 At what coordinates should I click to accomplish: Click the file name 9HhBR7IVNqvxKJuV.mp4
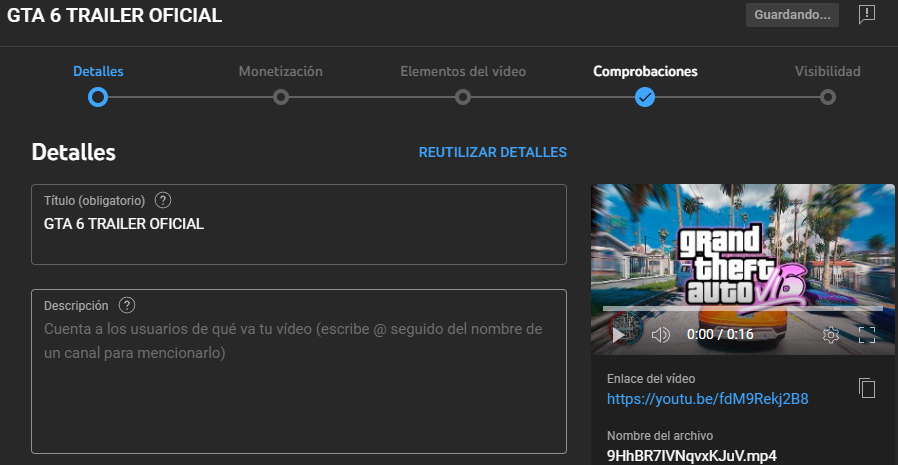[692, 456]
